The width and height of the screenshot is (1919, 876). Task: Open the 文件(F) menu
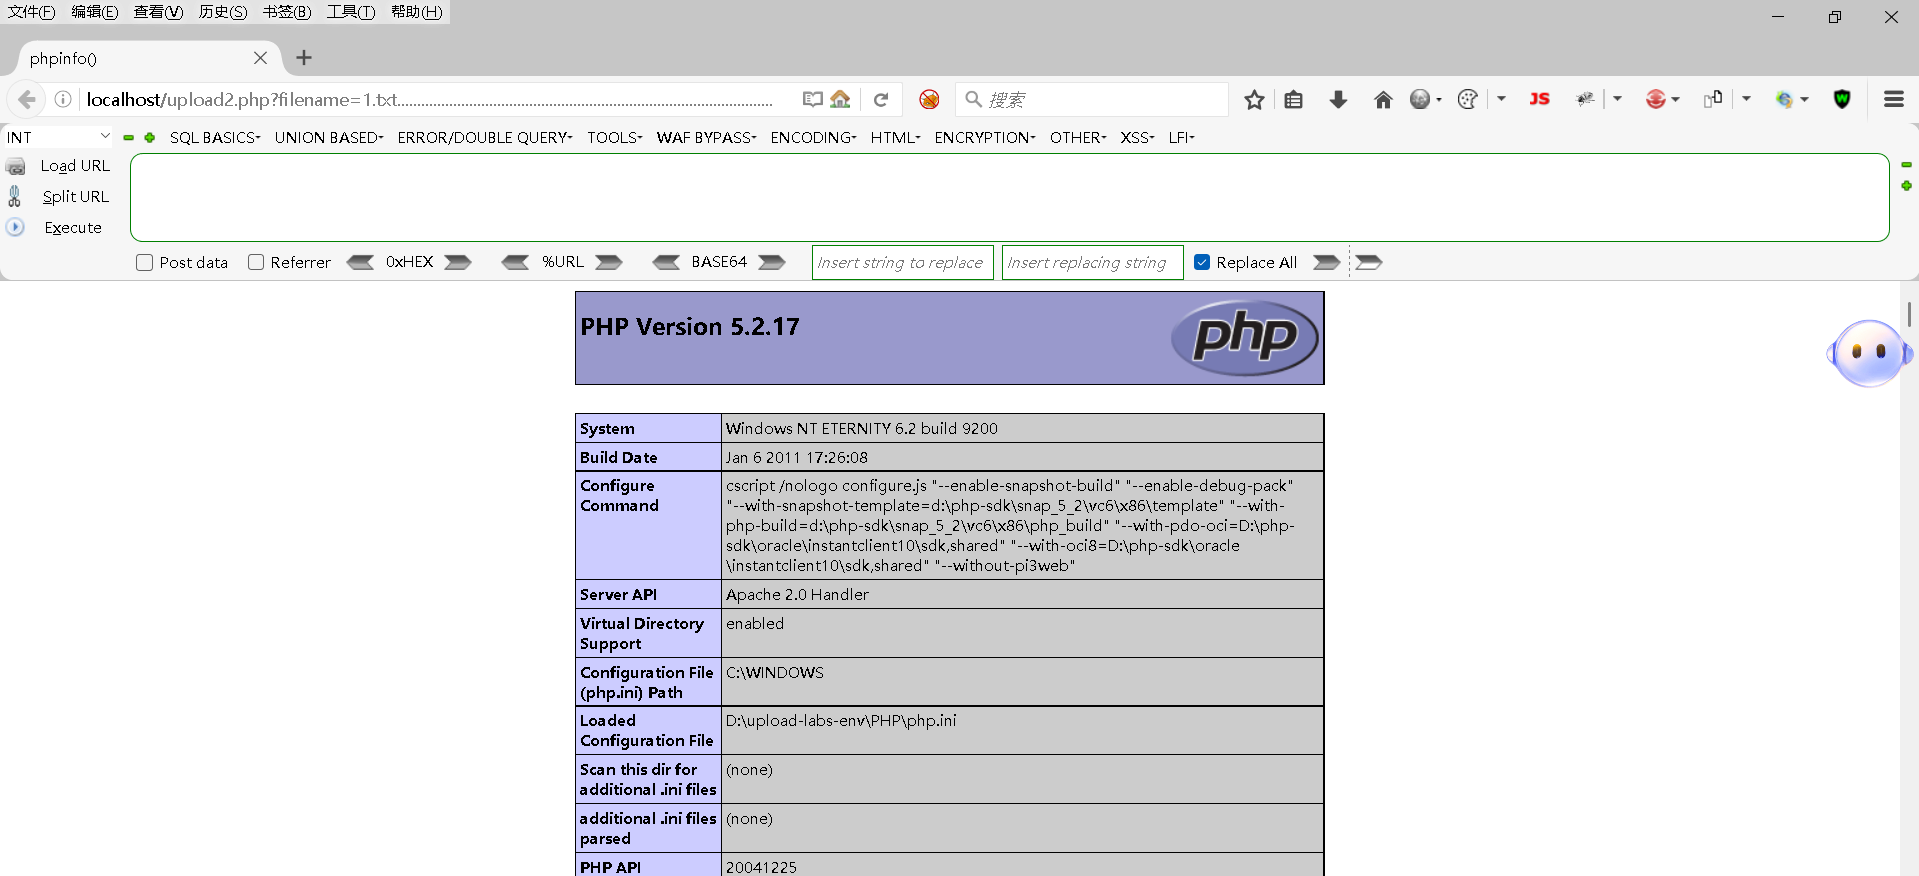[x=32, y=12]
